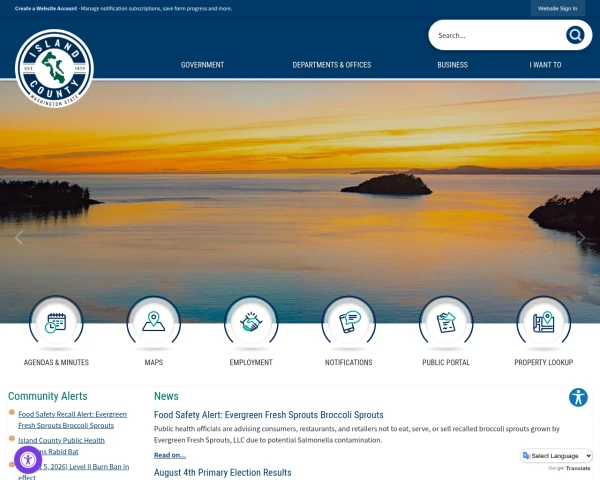This screenshot has width=600, height=480.
Task: Open August 4th Primary Election Results headline
Action: (223, 473)
